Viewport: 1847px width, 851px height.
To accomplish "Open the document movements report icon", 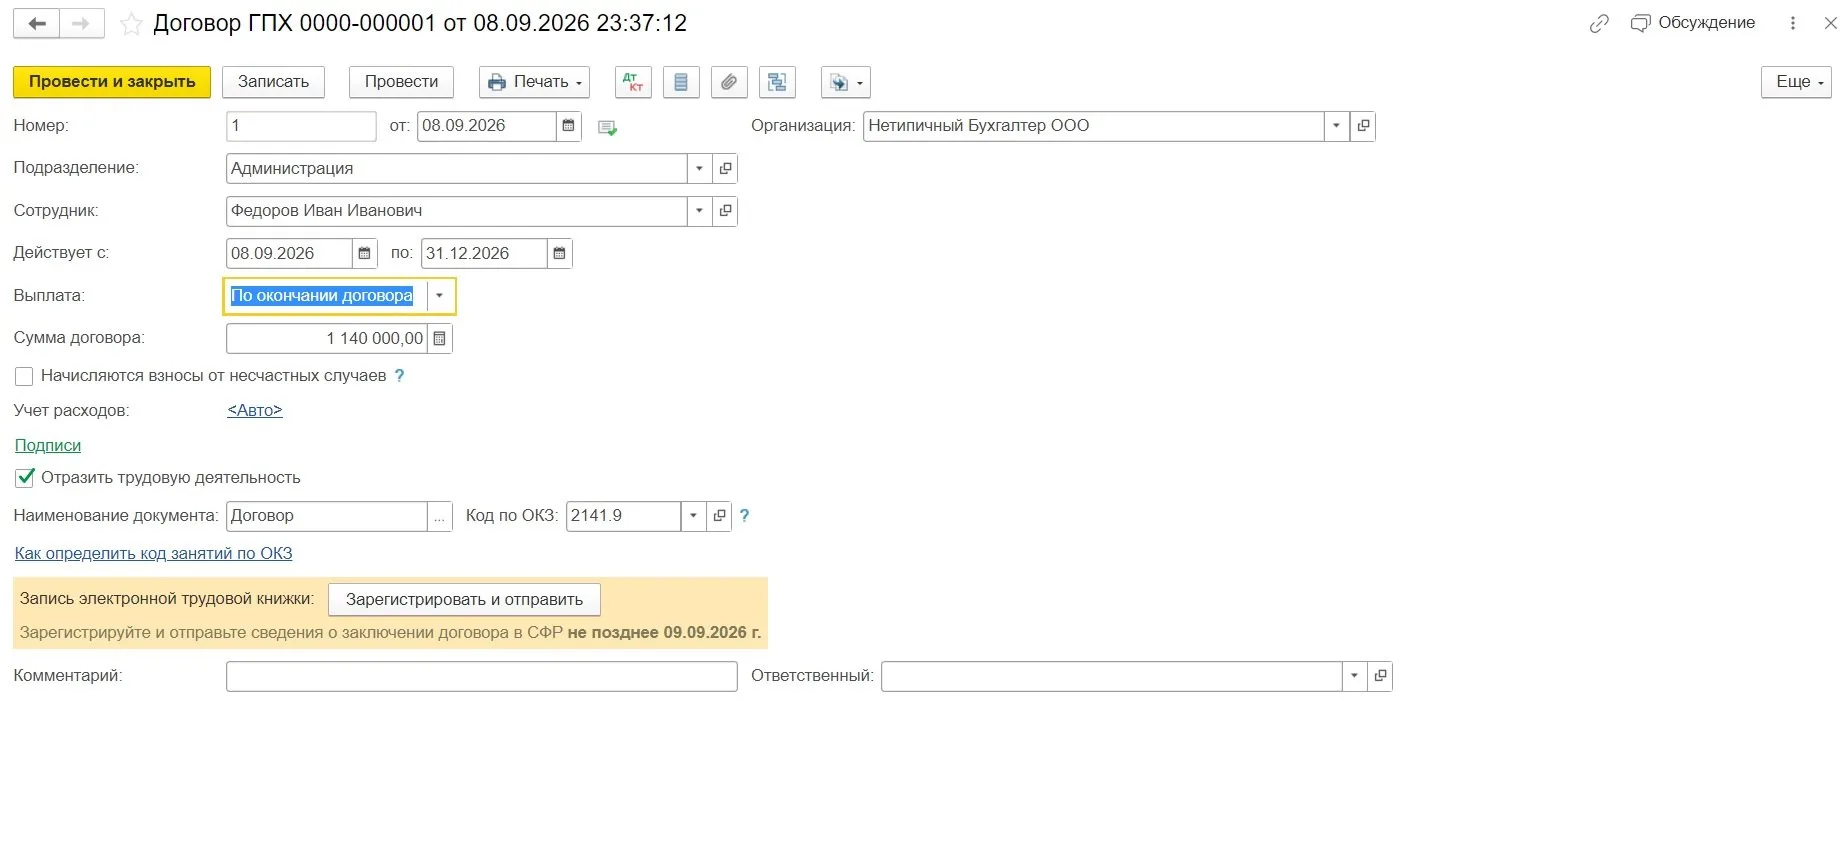I will (681, 82).
